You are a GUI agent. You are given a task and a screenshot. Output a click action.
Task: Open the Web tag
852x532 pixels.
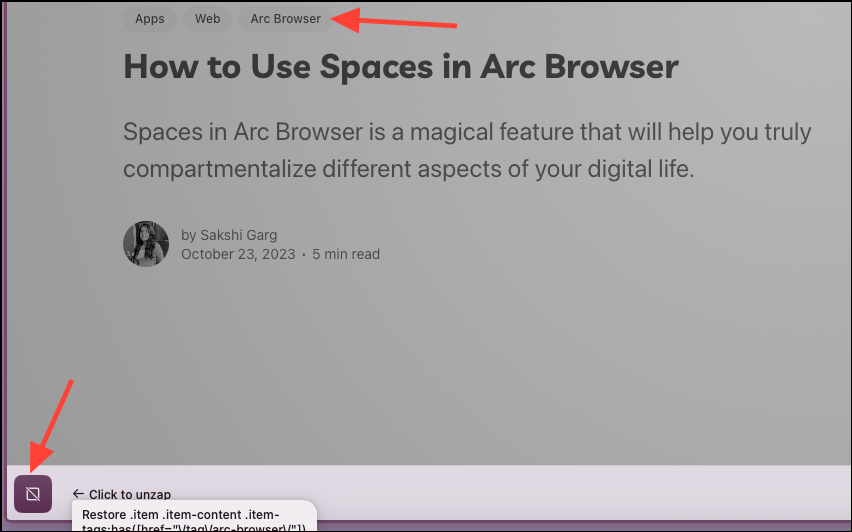[208, 18]
